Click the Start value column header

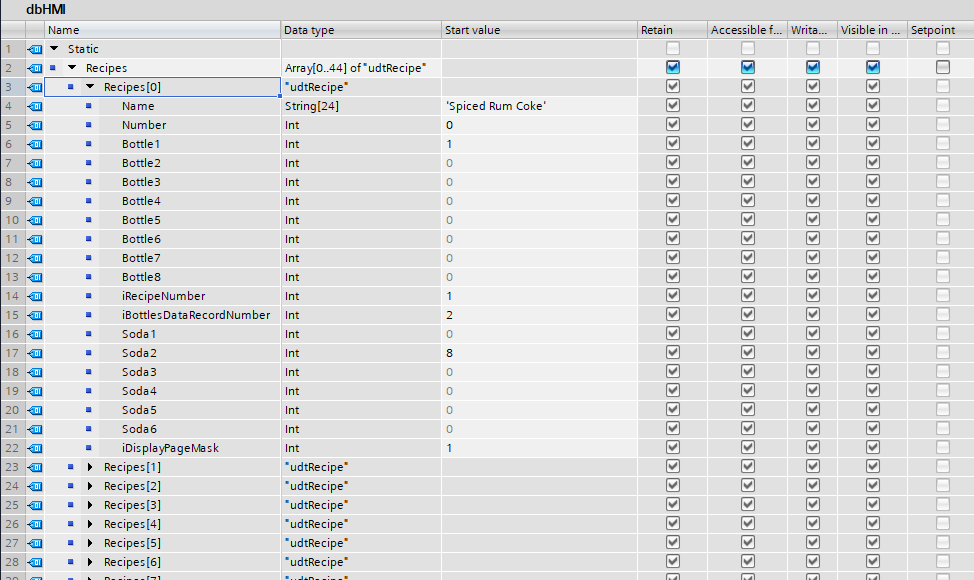pos(539,30)
